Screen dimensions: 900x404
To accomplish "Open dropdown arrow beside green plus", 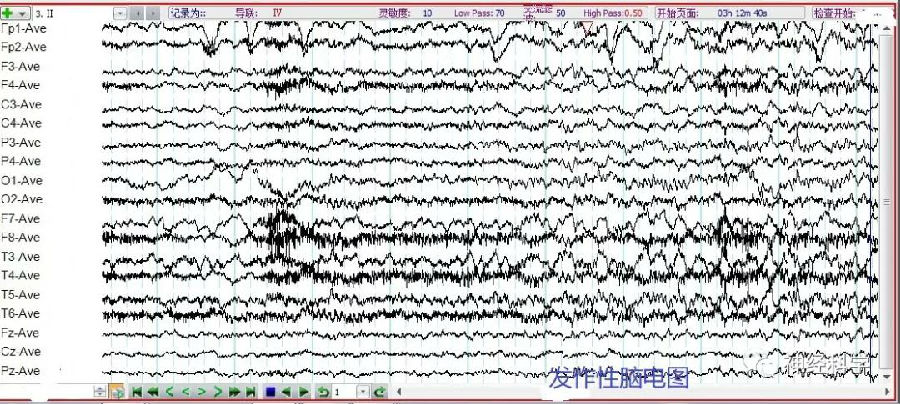I will click(x=23, y=13).
